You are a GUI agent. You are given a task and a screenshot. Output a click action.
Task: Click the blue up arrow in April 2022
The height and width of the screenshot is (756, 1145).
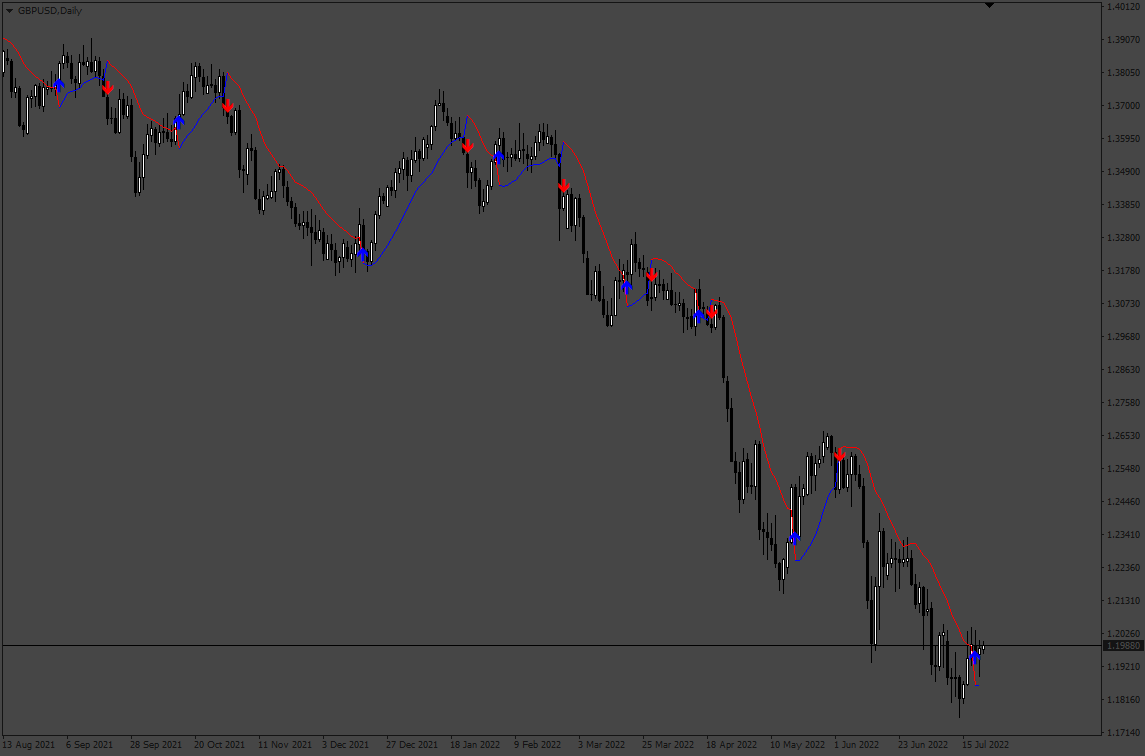(x=698, y=316)
